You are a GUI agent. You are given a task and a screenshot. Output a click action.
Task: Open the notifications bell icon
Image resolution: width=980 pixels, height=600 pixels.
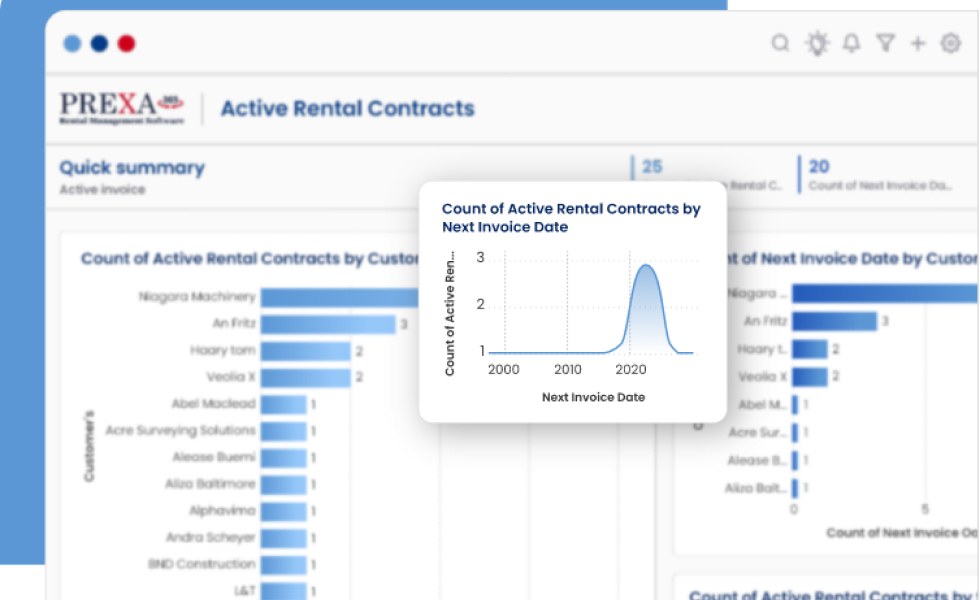tap(851, 43)
